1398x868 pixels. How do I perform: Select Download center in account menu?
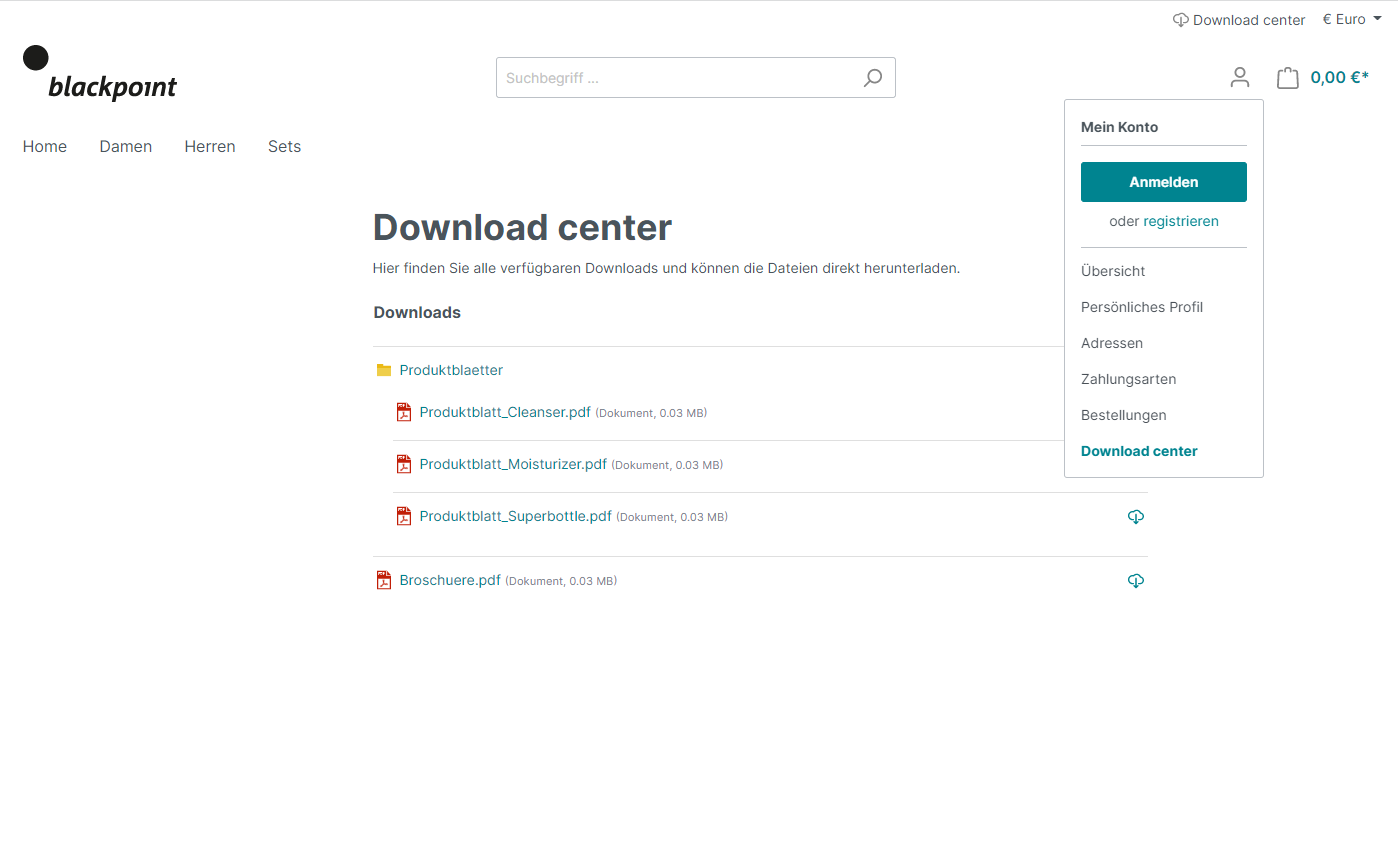click(1139, 451)
